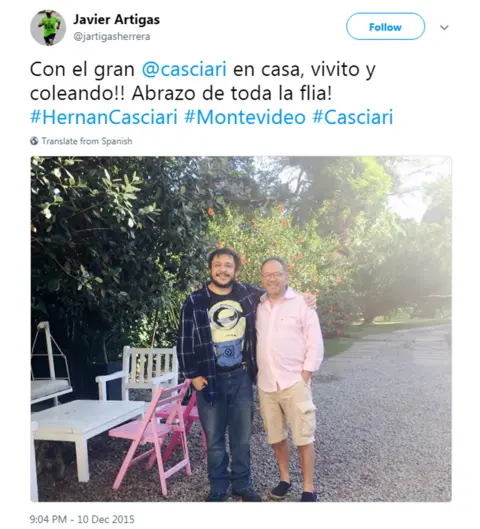Click the white bench in photo
The height and width of the screenshot is (529, 480).
[138, 371]
